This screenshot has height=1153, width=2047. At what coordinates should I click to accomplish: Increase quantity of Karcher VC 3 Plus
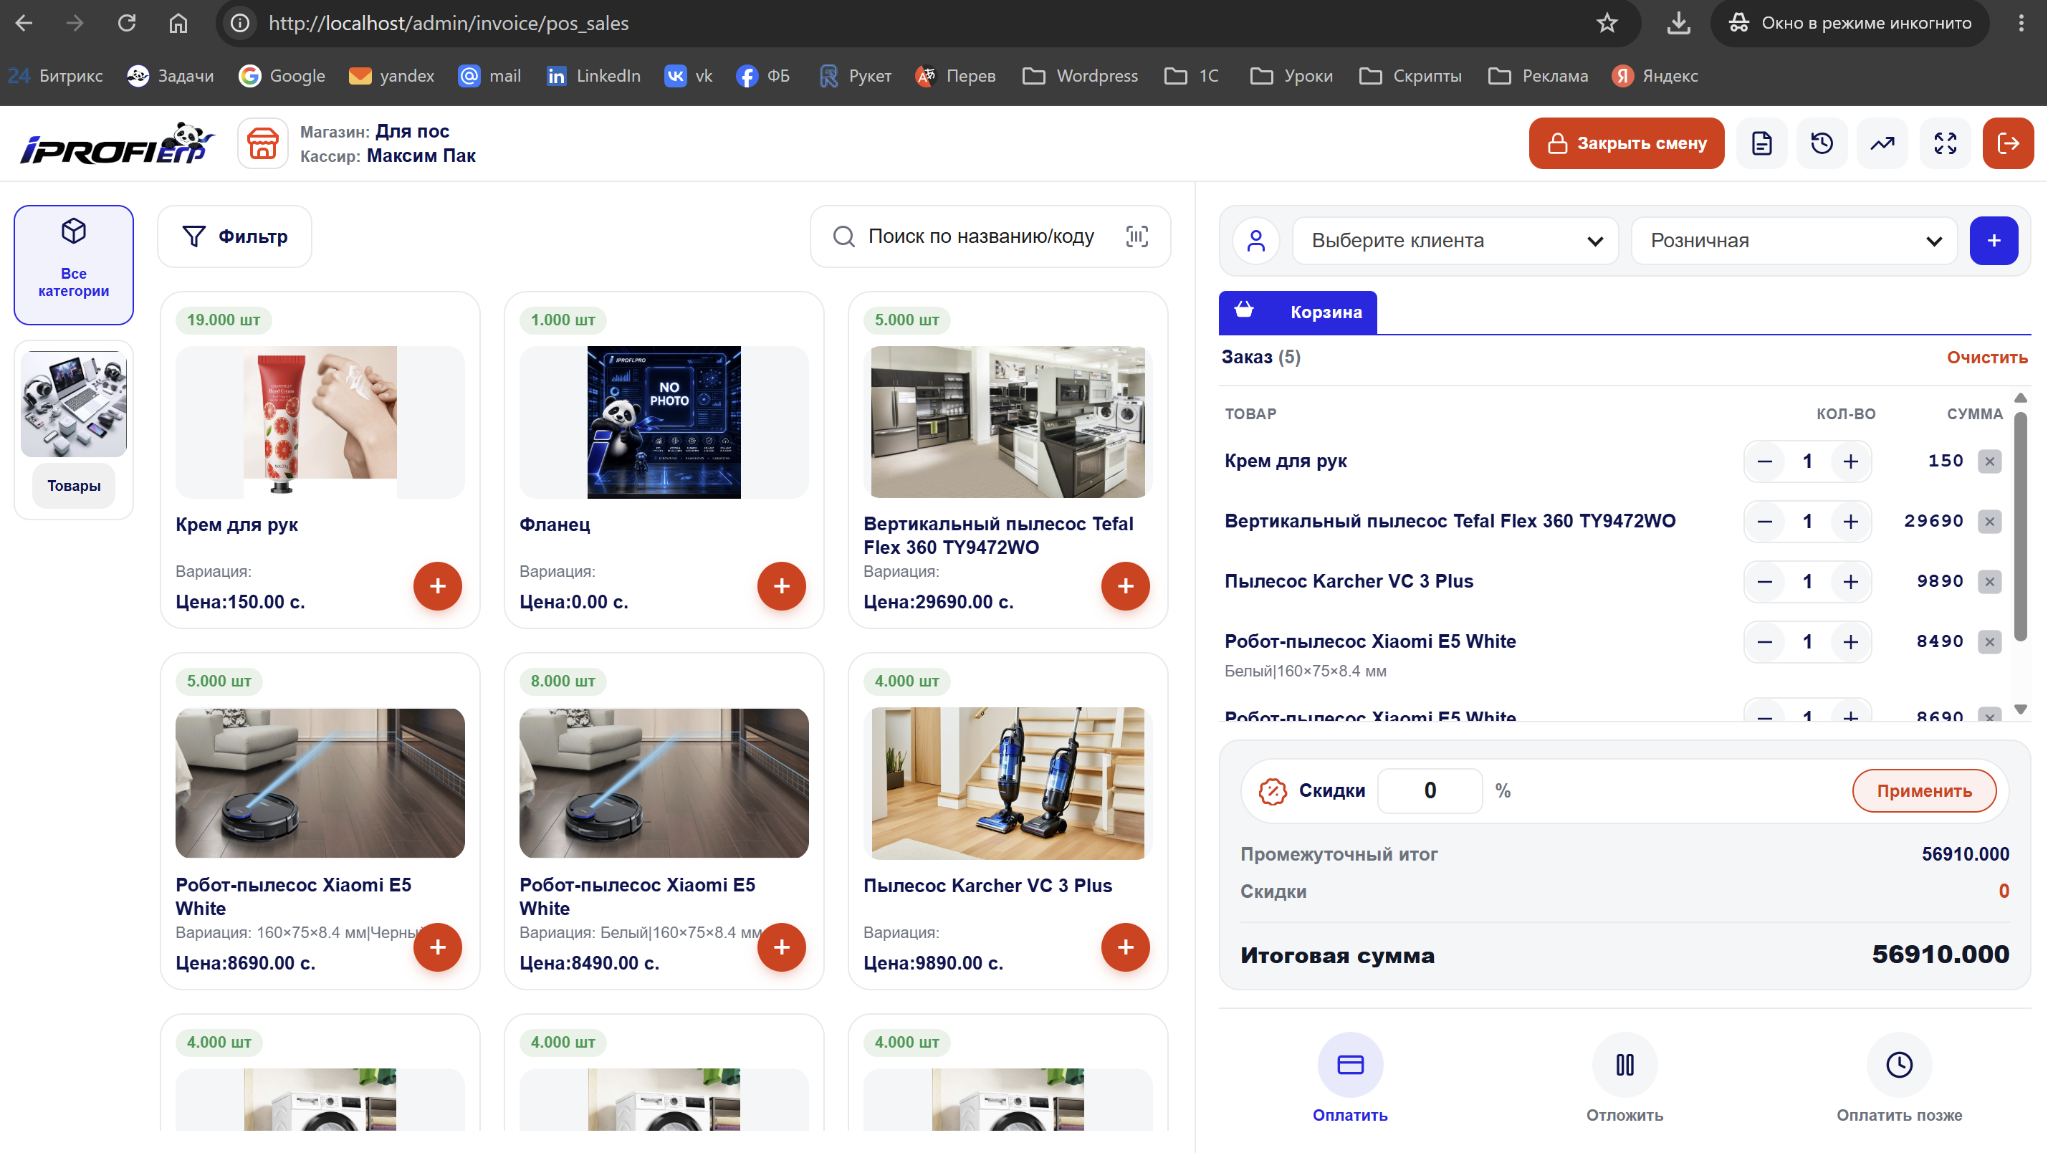[1851, 581]
